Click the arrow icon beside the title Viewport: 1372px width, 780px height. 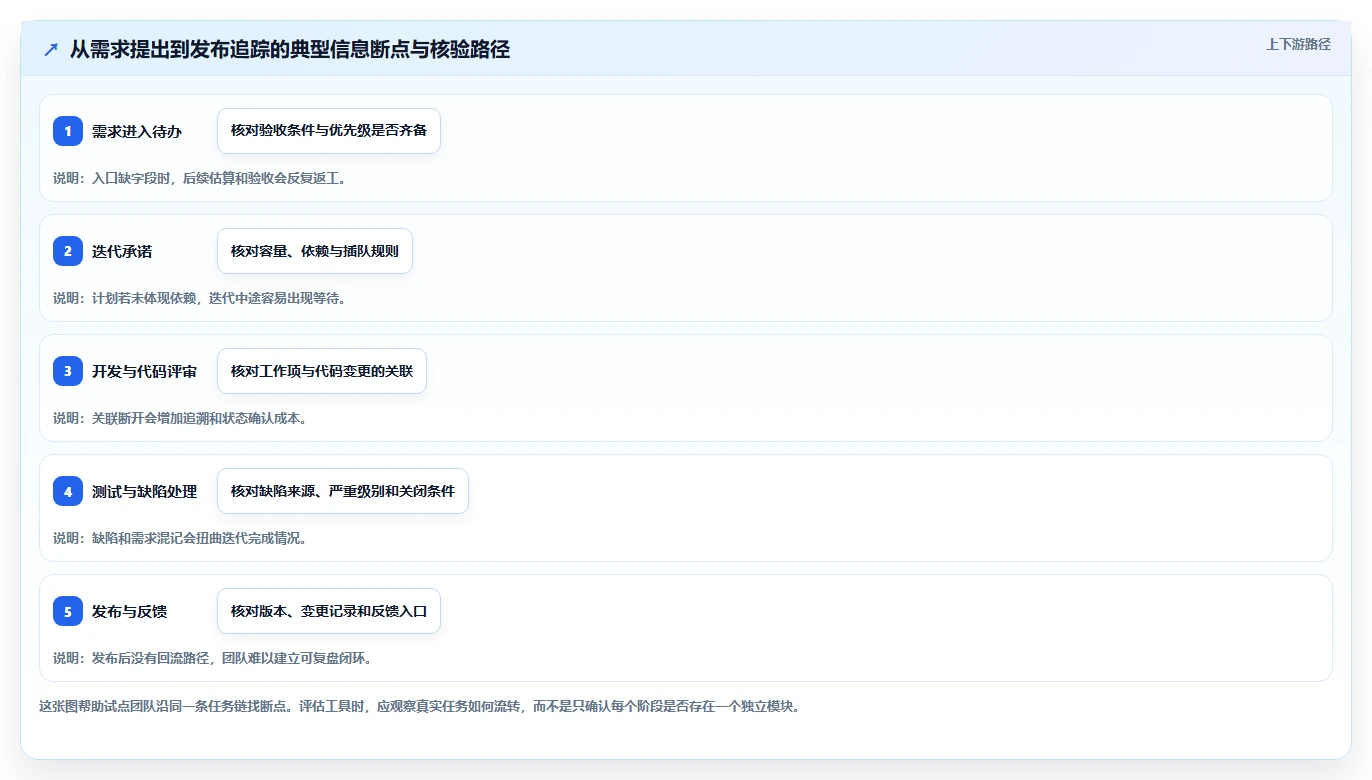point(51,50)
